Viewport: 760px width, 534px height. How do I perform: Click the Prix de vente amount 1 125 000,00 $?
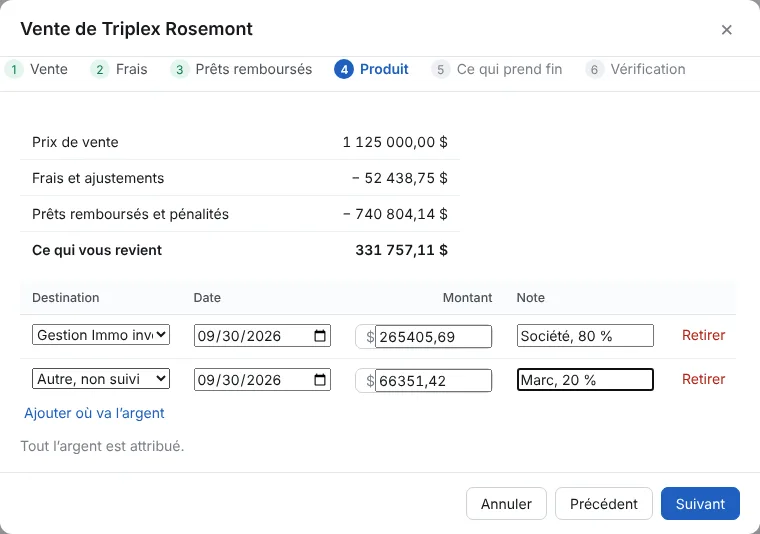click(x=395, y=142)
